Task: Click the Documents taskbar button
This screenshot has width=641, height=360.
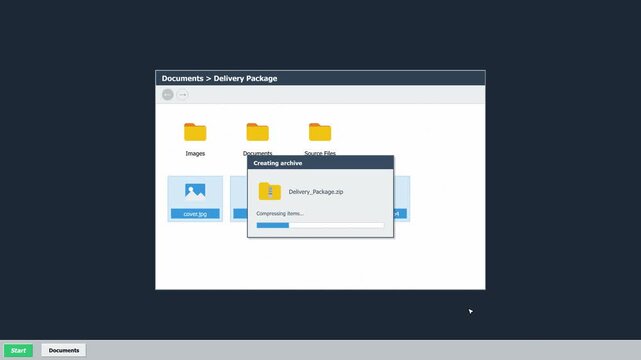Action: point(64,350)
